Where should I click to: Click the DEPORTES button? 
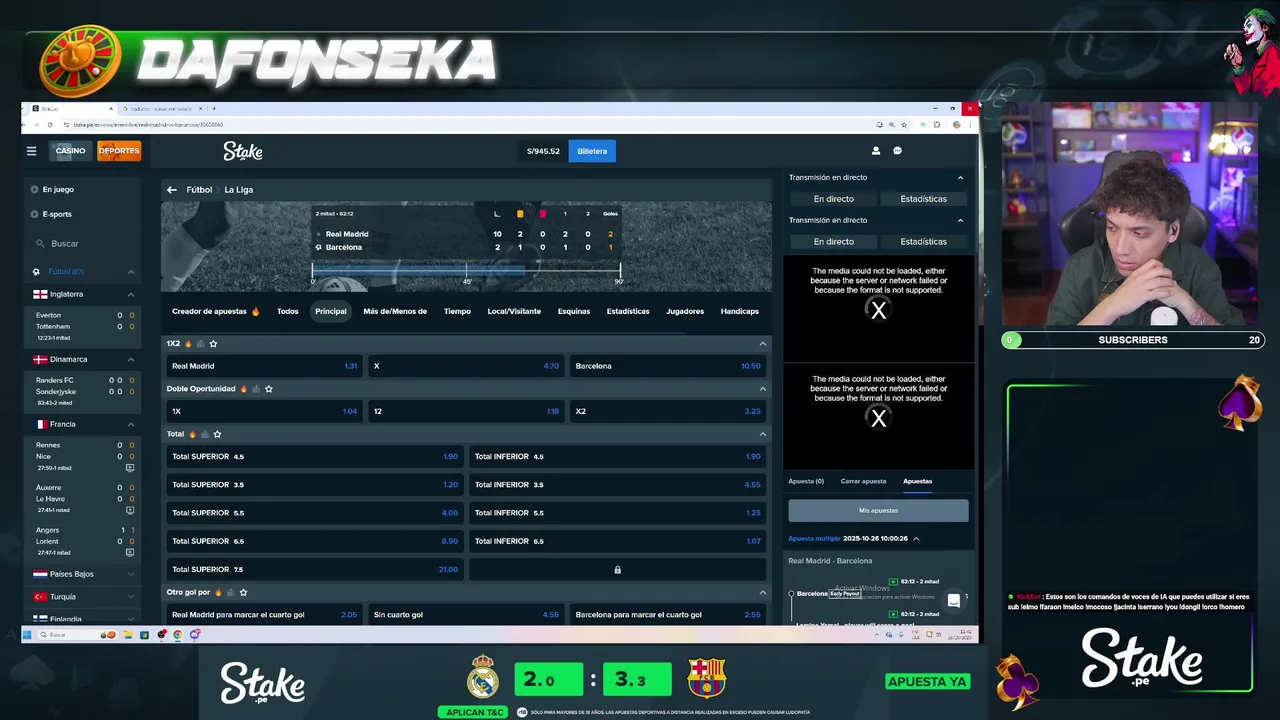click(119, 151)
